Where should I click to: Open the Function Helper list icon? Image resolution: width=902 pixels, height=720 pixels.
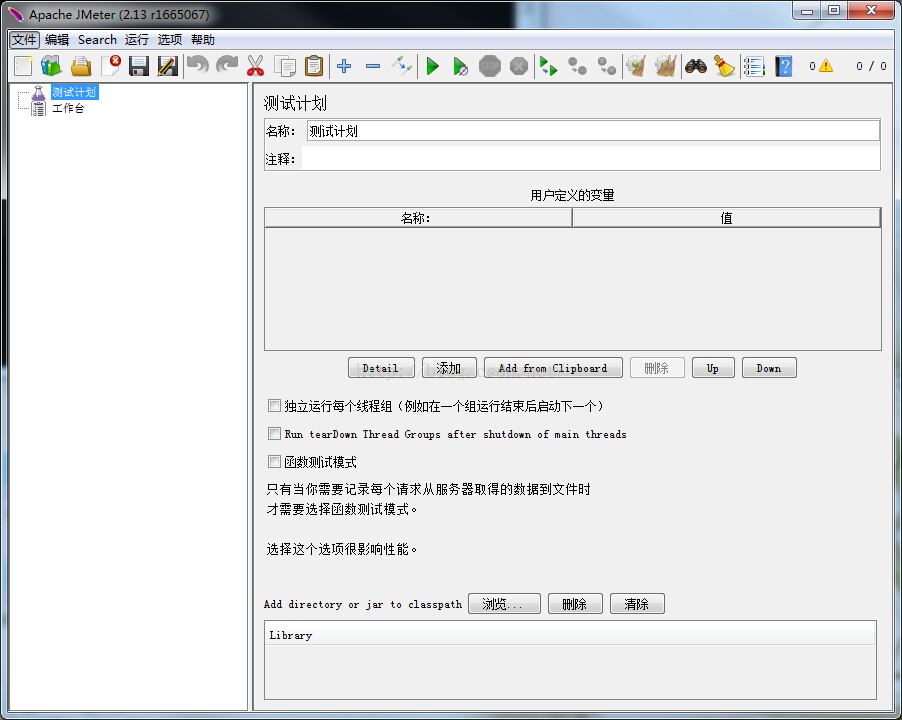[754, 66]
